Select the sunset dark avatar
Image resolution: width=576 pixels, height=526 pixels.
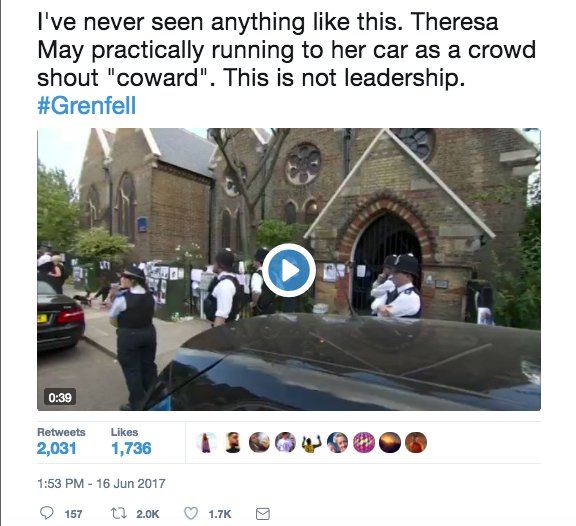click(390, 442)
